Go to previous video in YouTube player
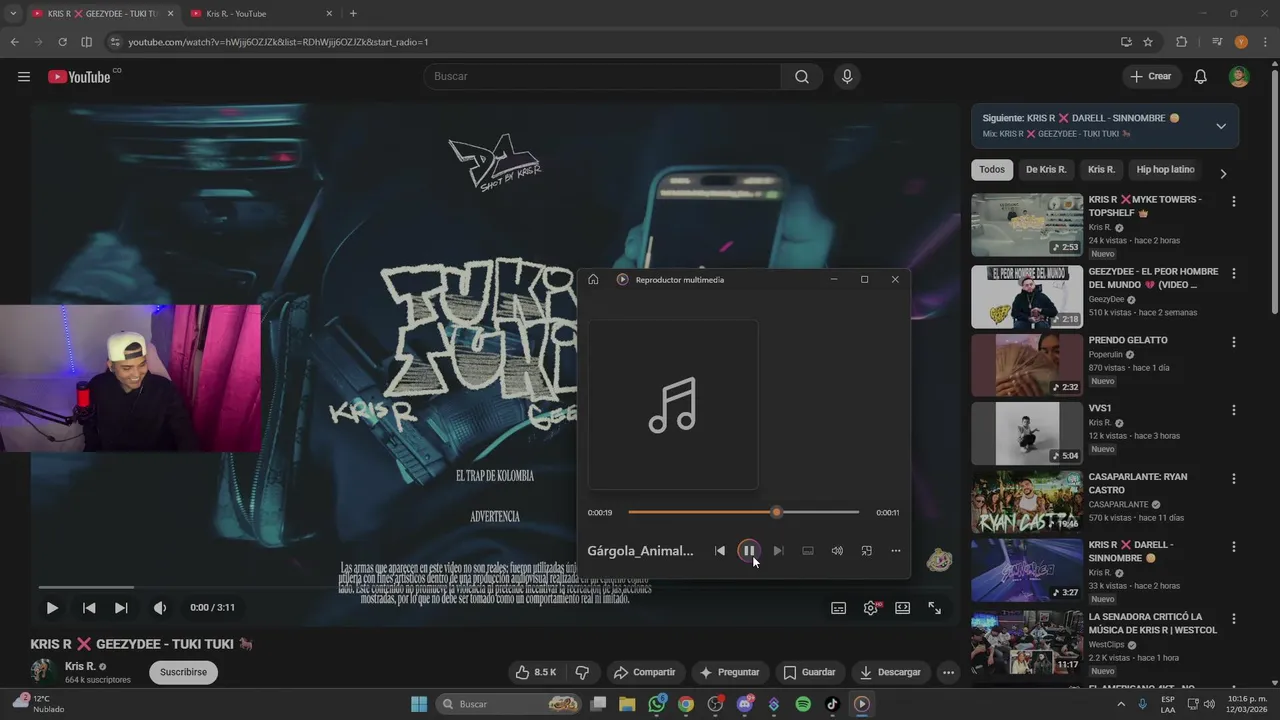 click(89, 607)
